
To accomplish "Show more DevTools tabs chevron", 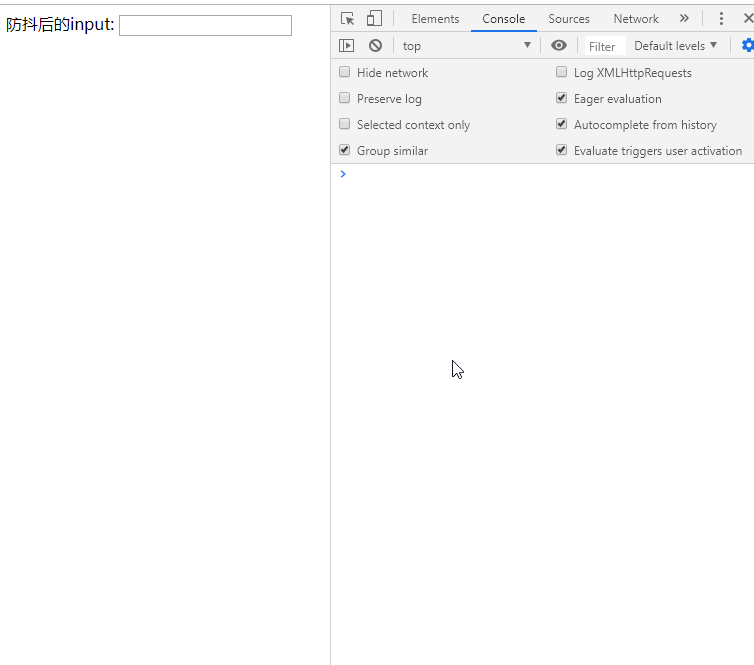I will click(684, 19).
